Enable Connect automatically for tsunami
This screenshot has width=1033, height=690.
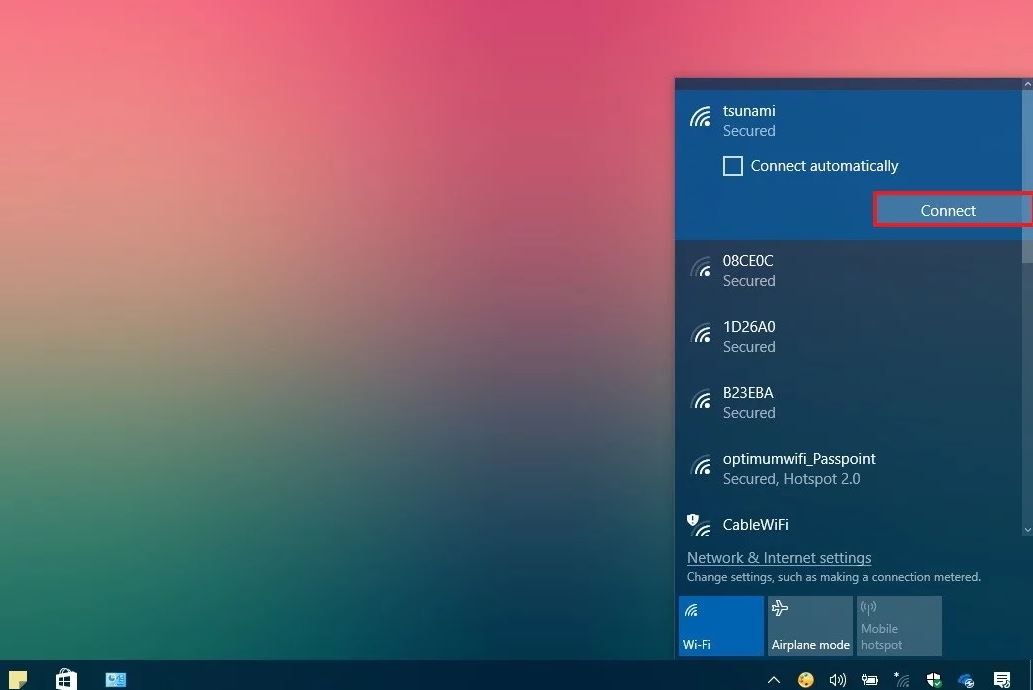[733, 166]
